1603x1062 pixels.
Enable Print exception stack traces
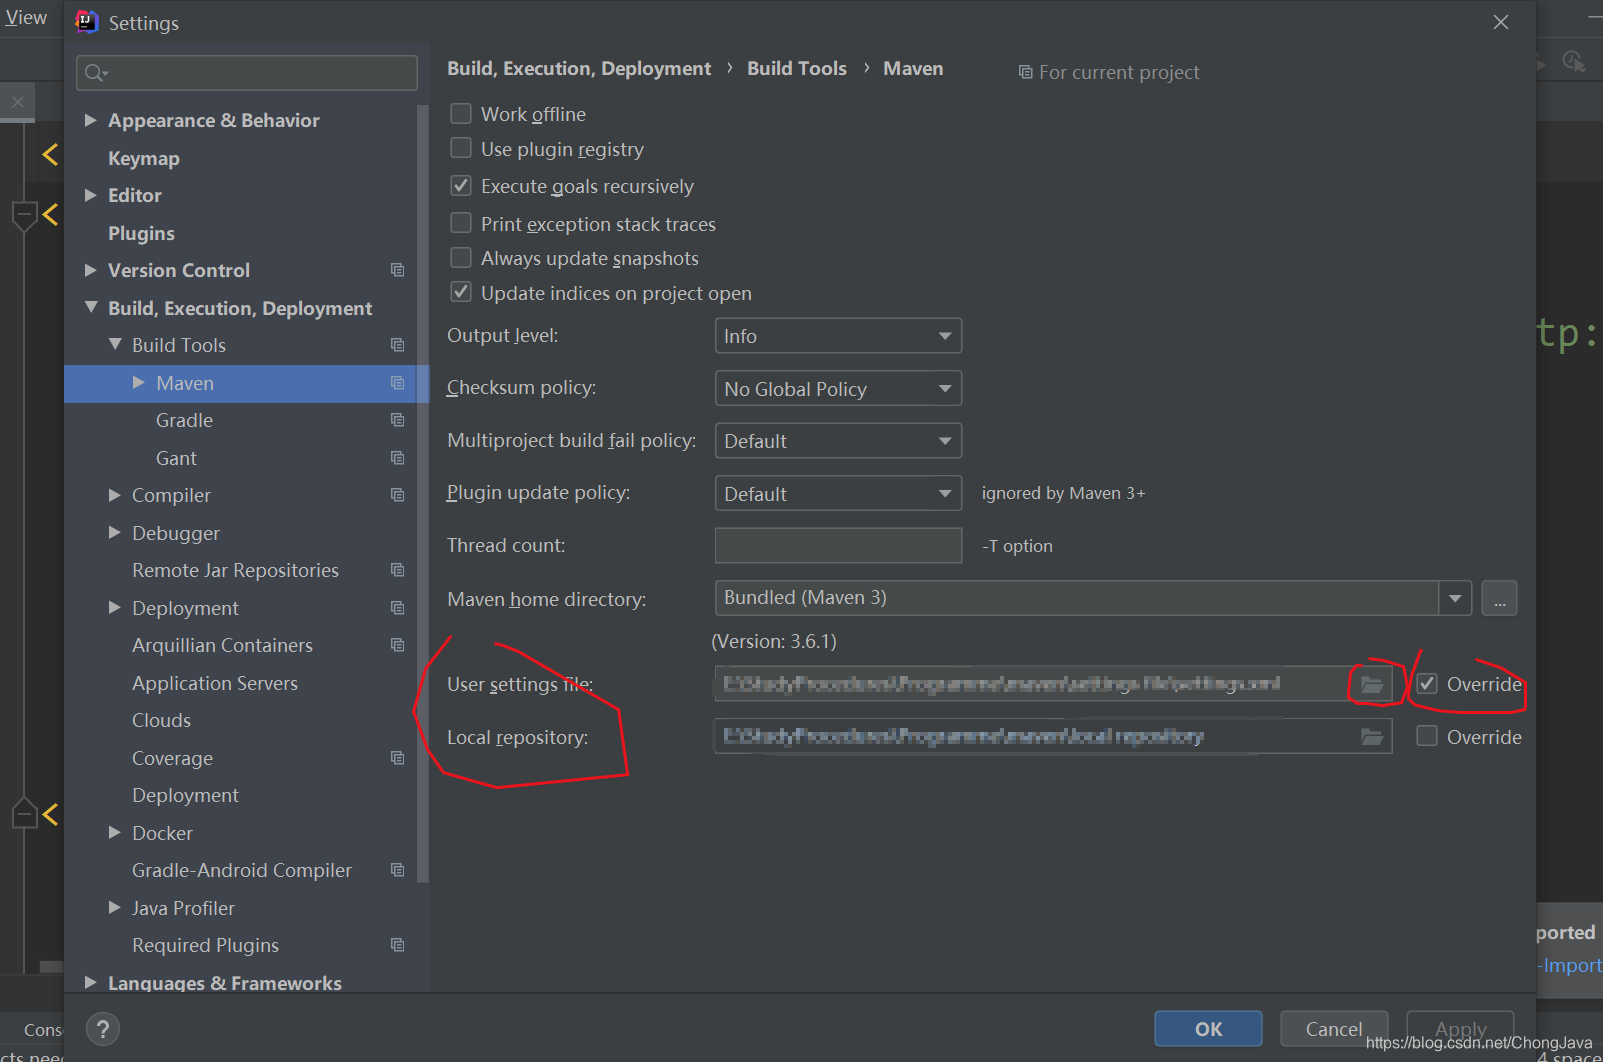(x=461, y=222)
